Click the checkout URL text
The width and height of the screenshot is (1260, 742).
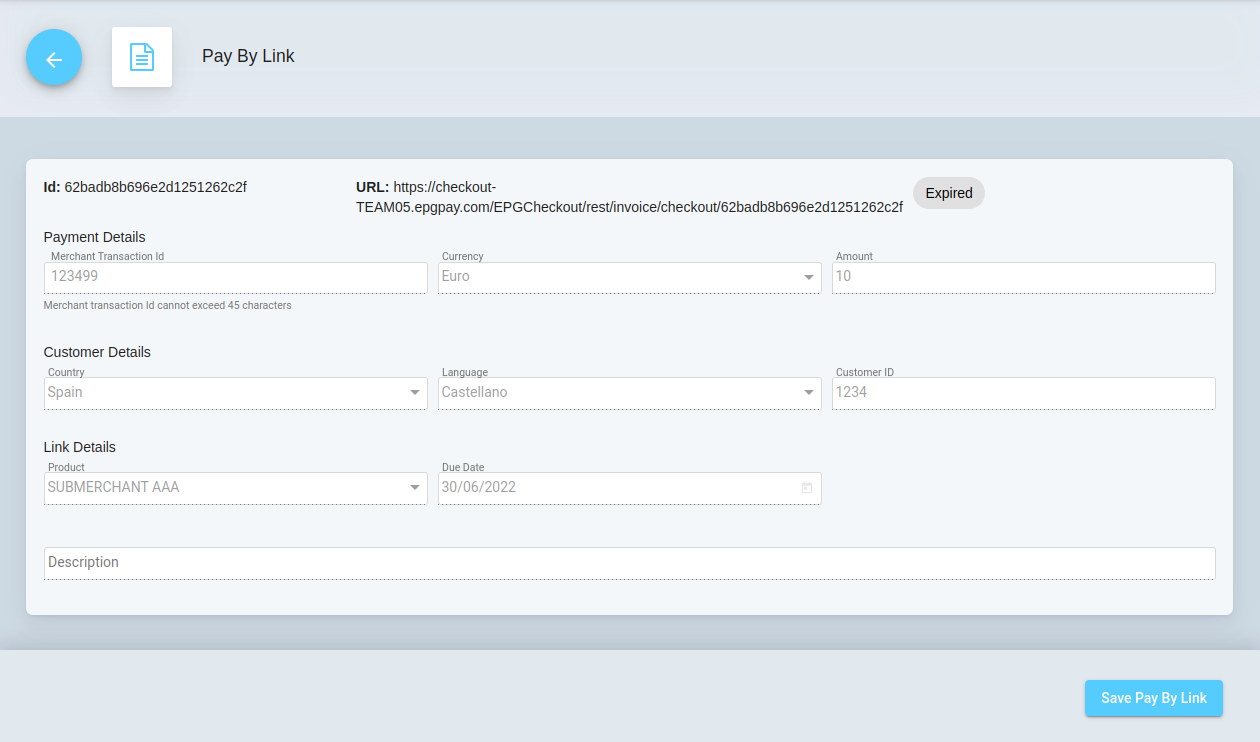click(x=628, y=207)
